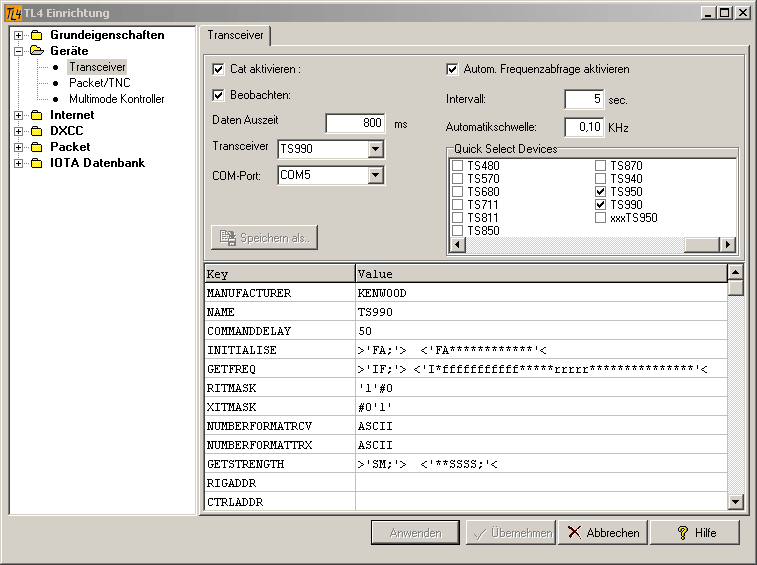The width and height of the screenshot is (757, 565).
Task: Select the Transceiver tab
Action: (x=235, y=35)
